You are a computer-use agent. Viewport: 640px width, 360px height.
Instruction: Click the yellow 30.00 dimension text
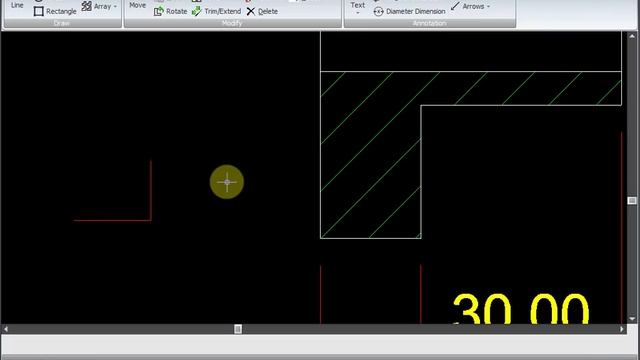pyautogui.click(x=521, y=309)
